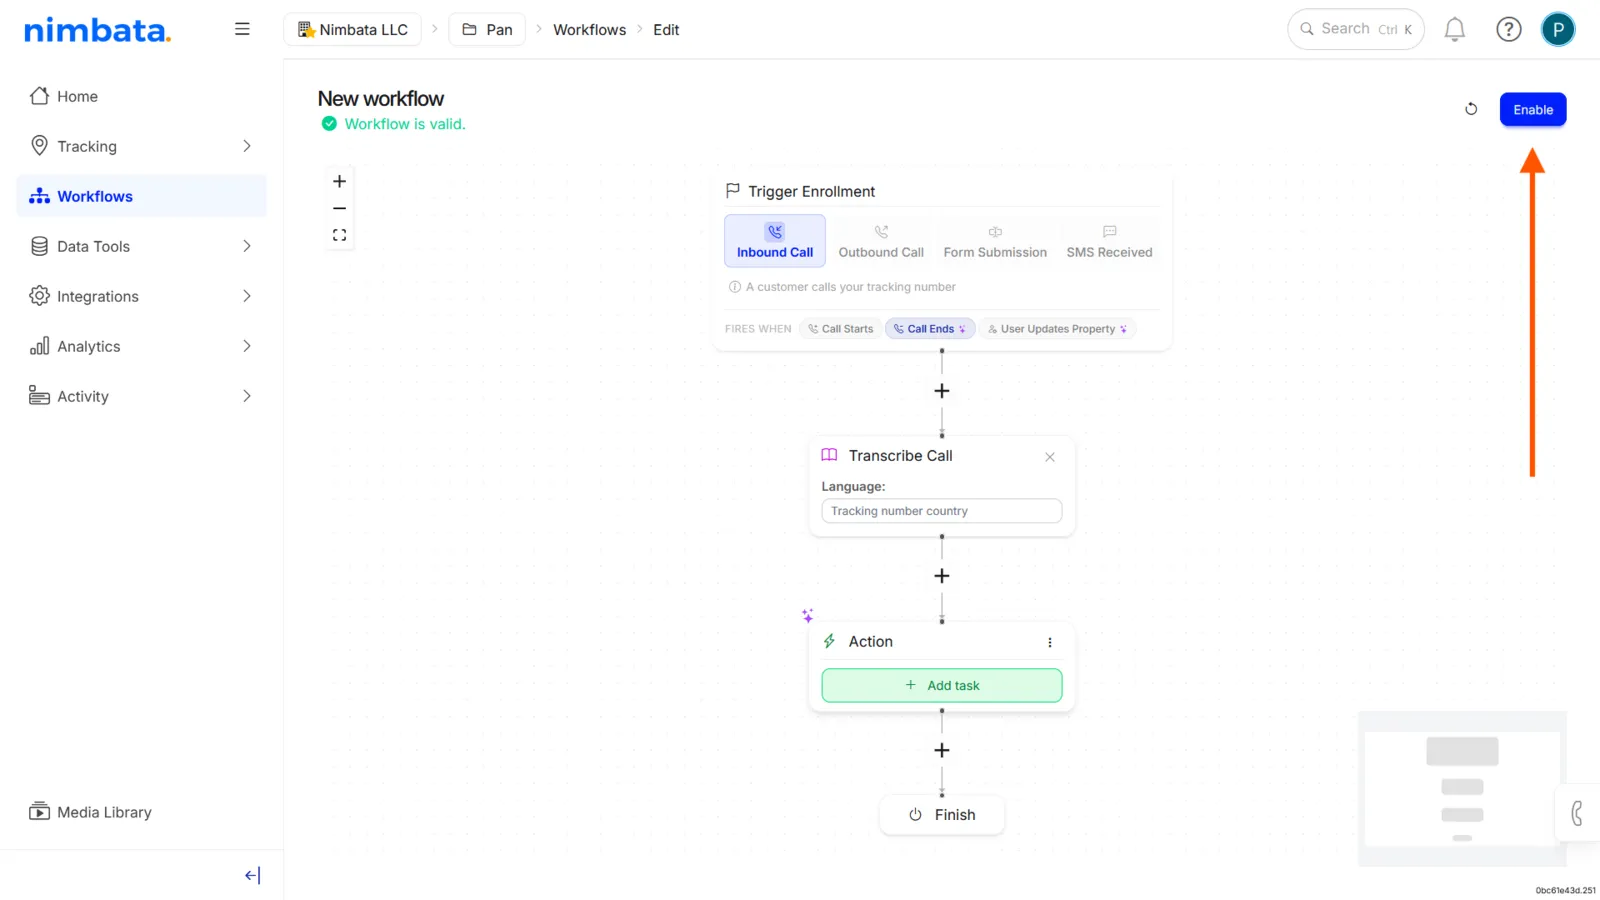Expand the Data Tools menu chevron

coord(246,246)
